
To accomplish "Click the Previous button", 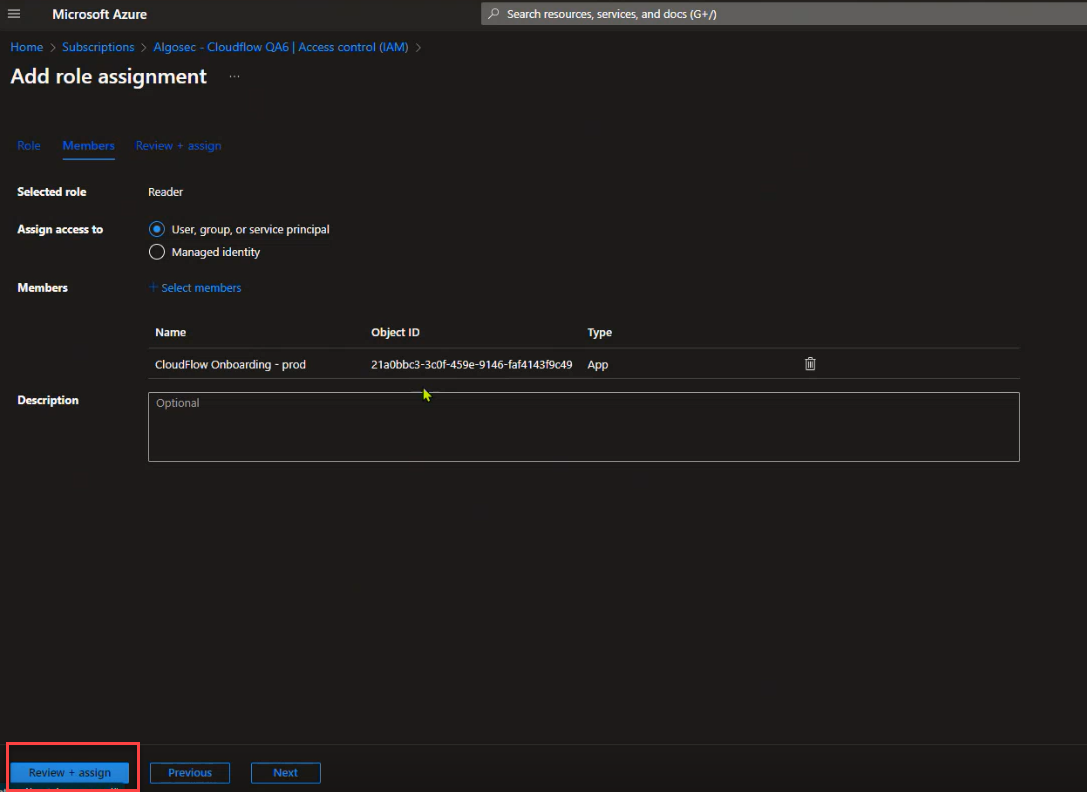I will (190, 773).
